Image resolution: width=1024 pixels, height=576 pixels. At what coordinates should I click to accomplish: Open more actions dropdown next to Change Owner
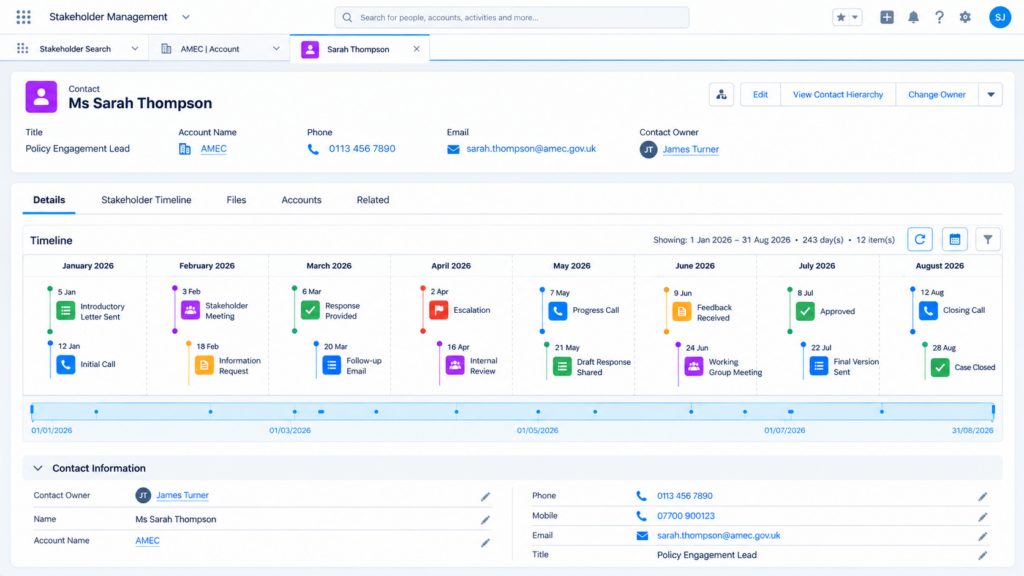pos(991,95)
